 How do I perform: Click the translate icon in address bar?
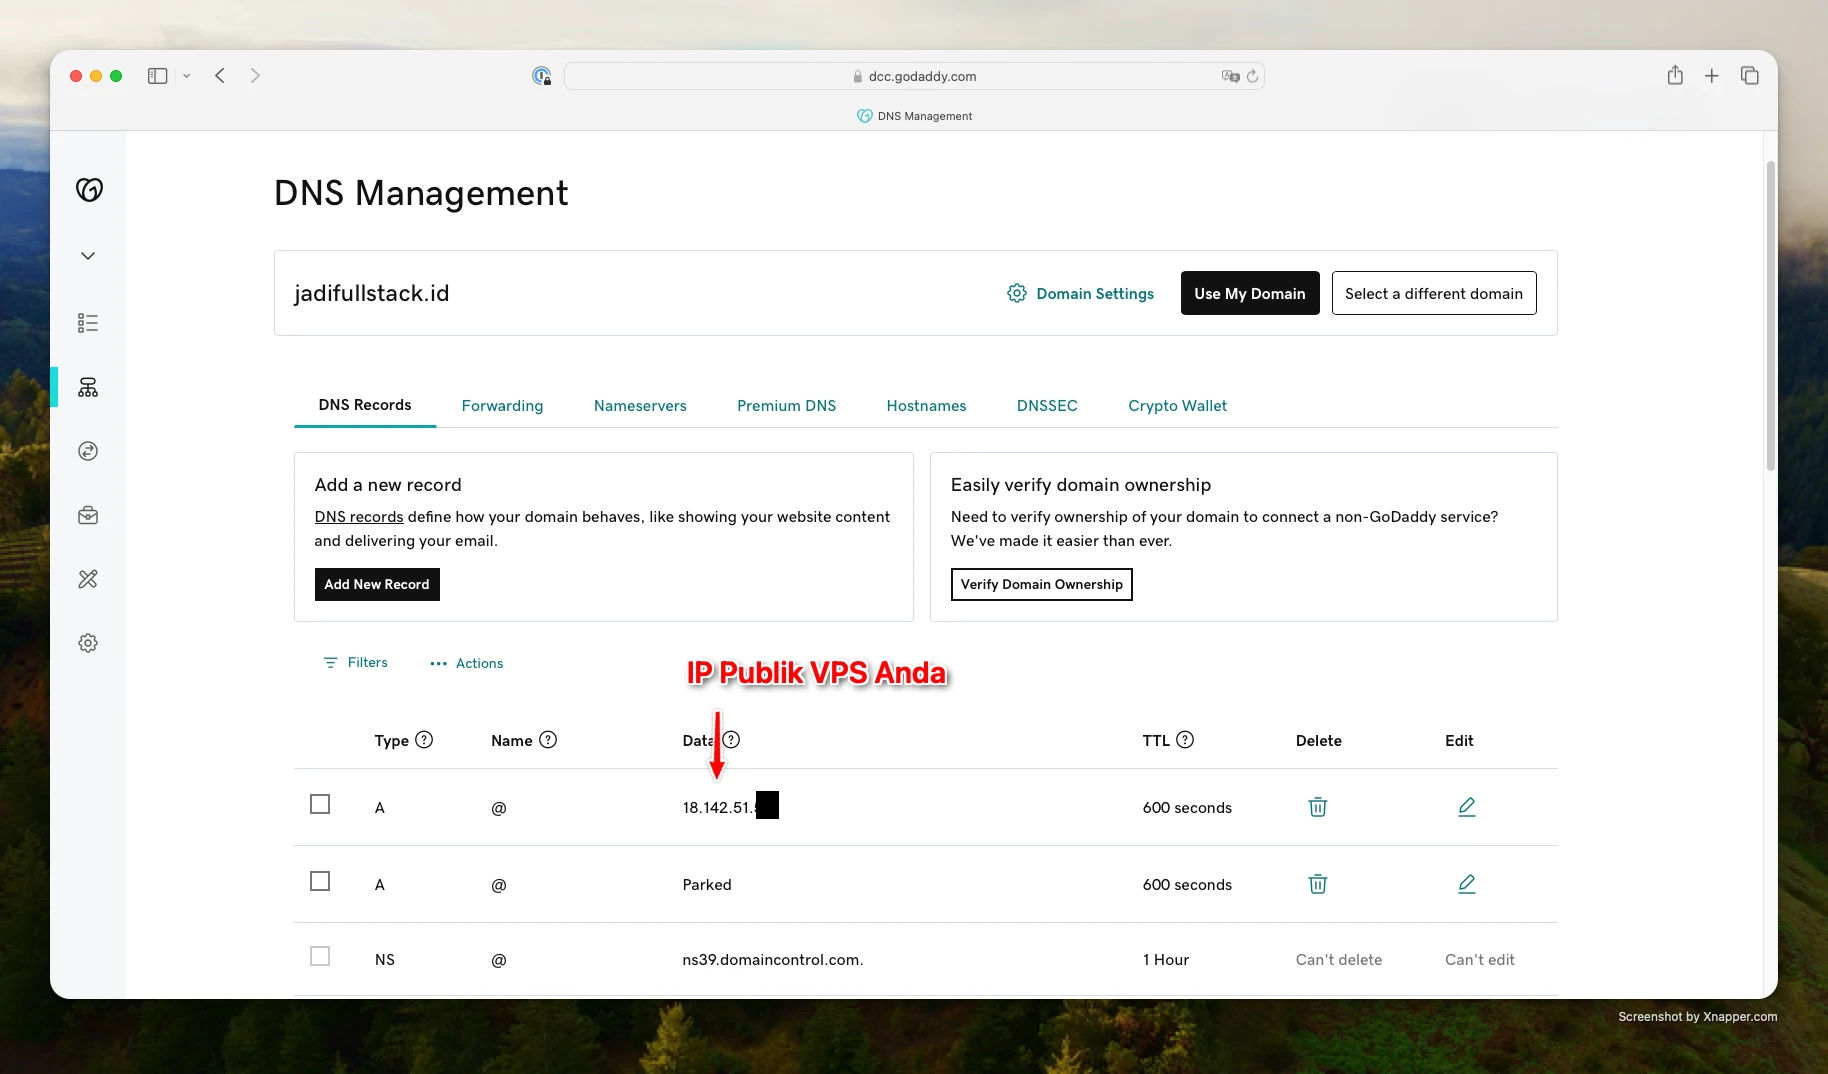click(x=1230, y=76)
